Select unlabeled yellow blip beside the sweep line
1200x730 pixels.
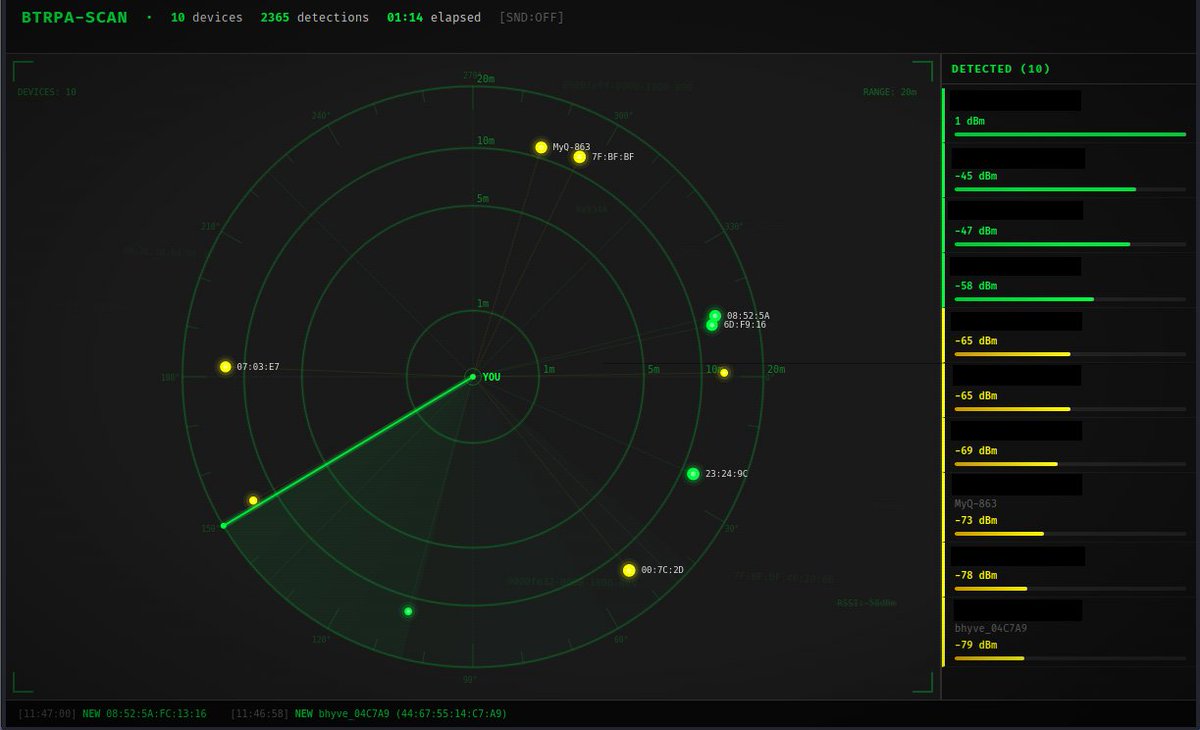tap(253, 500)
